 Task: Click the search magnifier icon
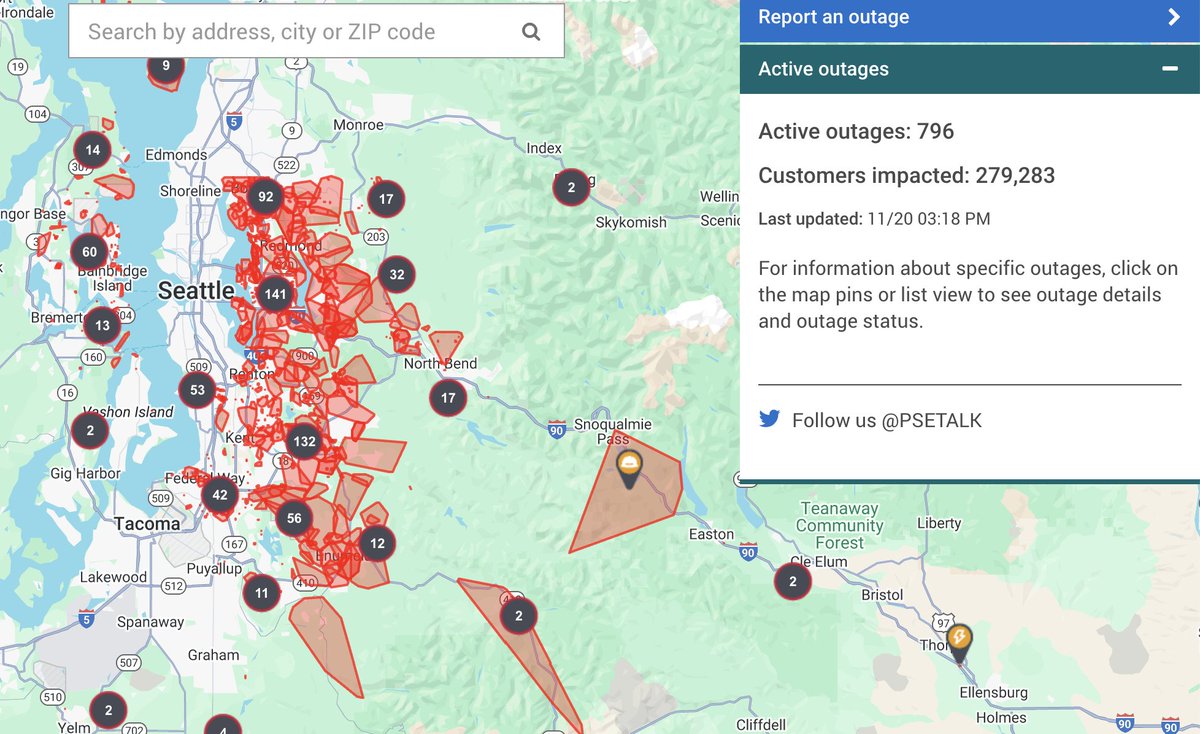click(x=531, y=32)
